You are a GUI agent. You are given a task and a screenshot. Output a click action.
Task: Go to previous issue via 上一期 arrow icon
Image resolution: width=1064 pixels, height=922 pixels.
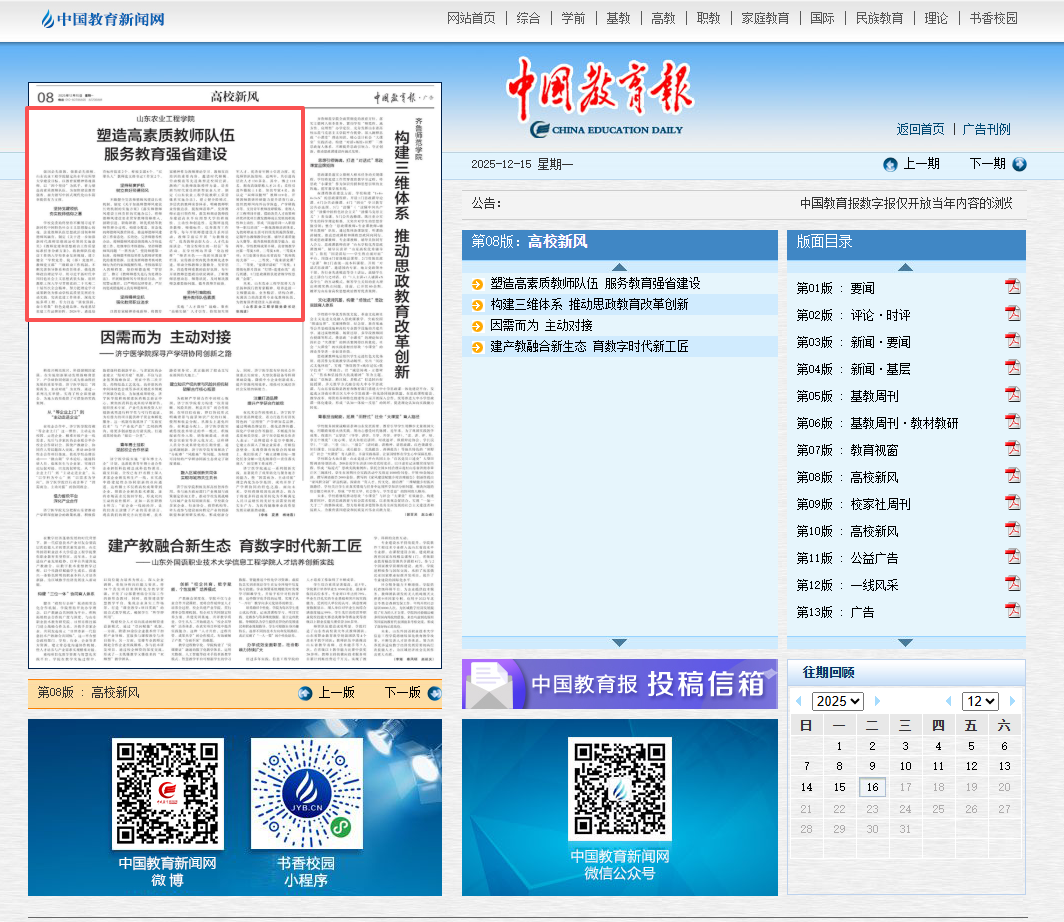coord(890,164)
